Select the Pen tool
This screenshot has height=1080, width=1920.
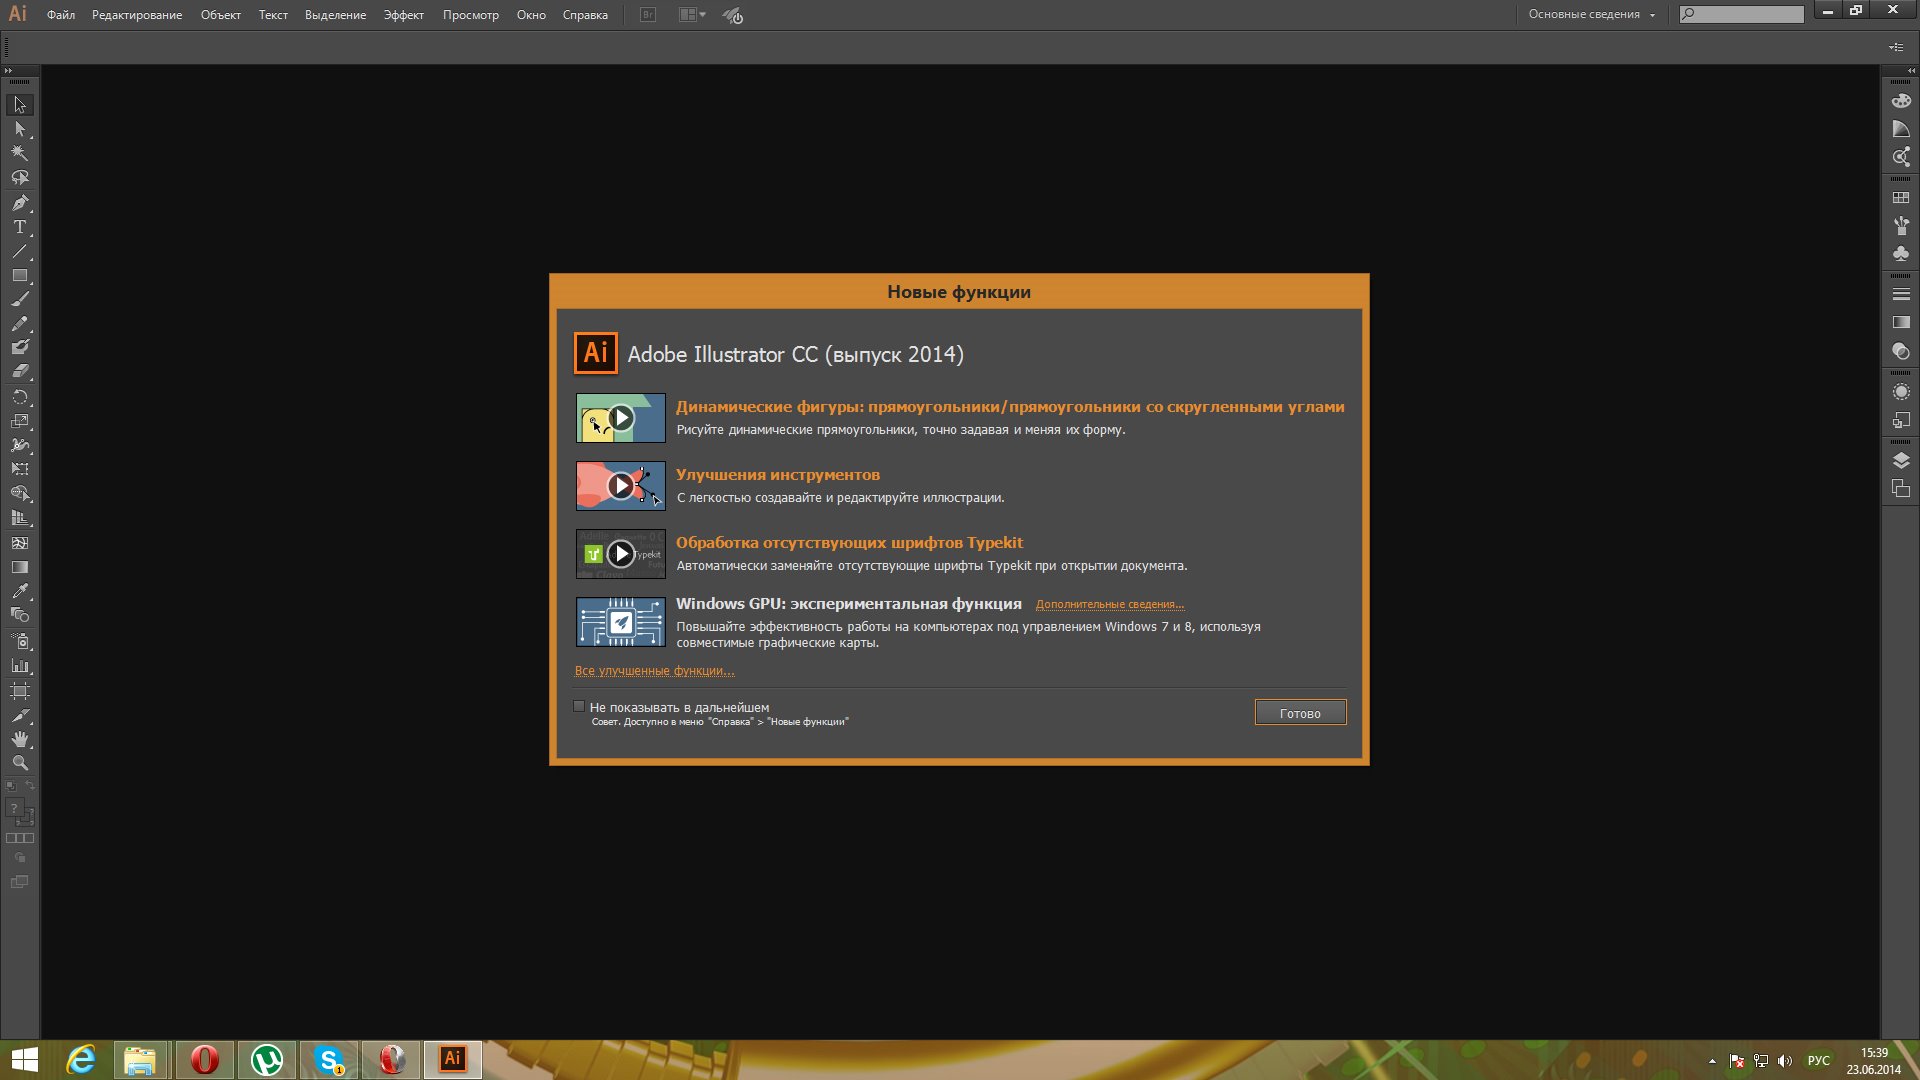(20, 203)
